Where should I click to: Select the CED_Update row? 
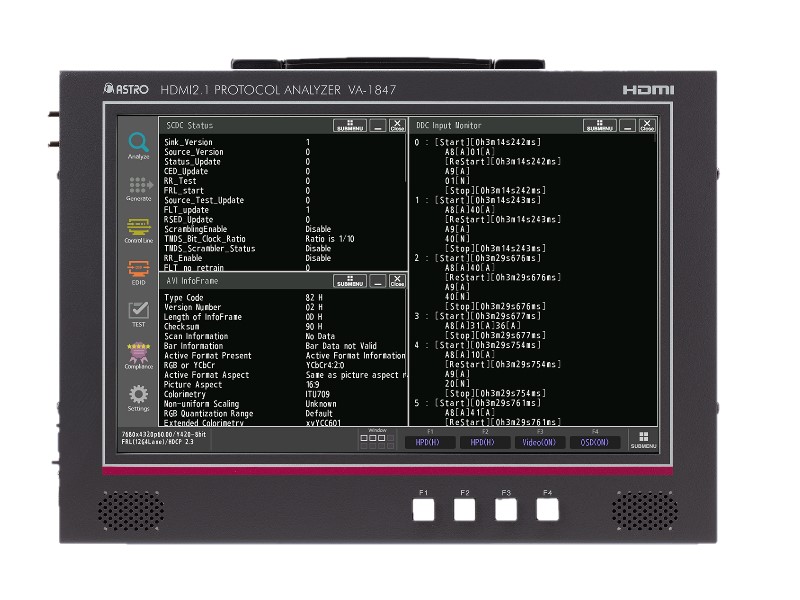click(x=284, y=171)
